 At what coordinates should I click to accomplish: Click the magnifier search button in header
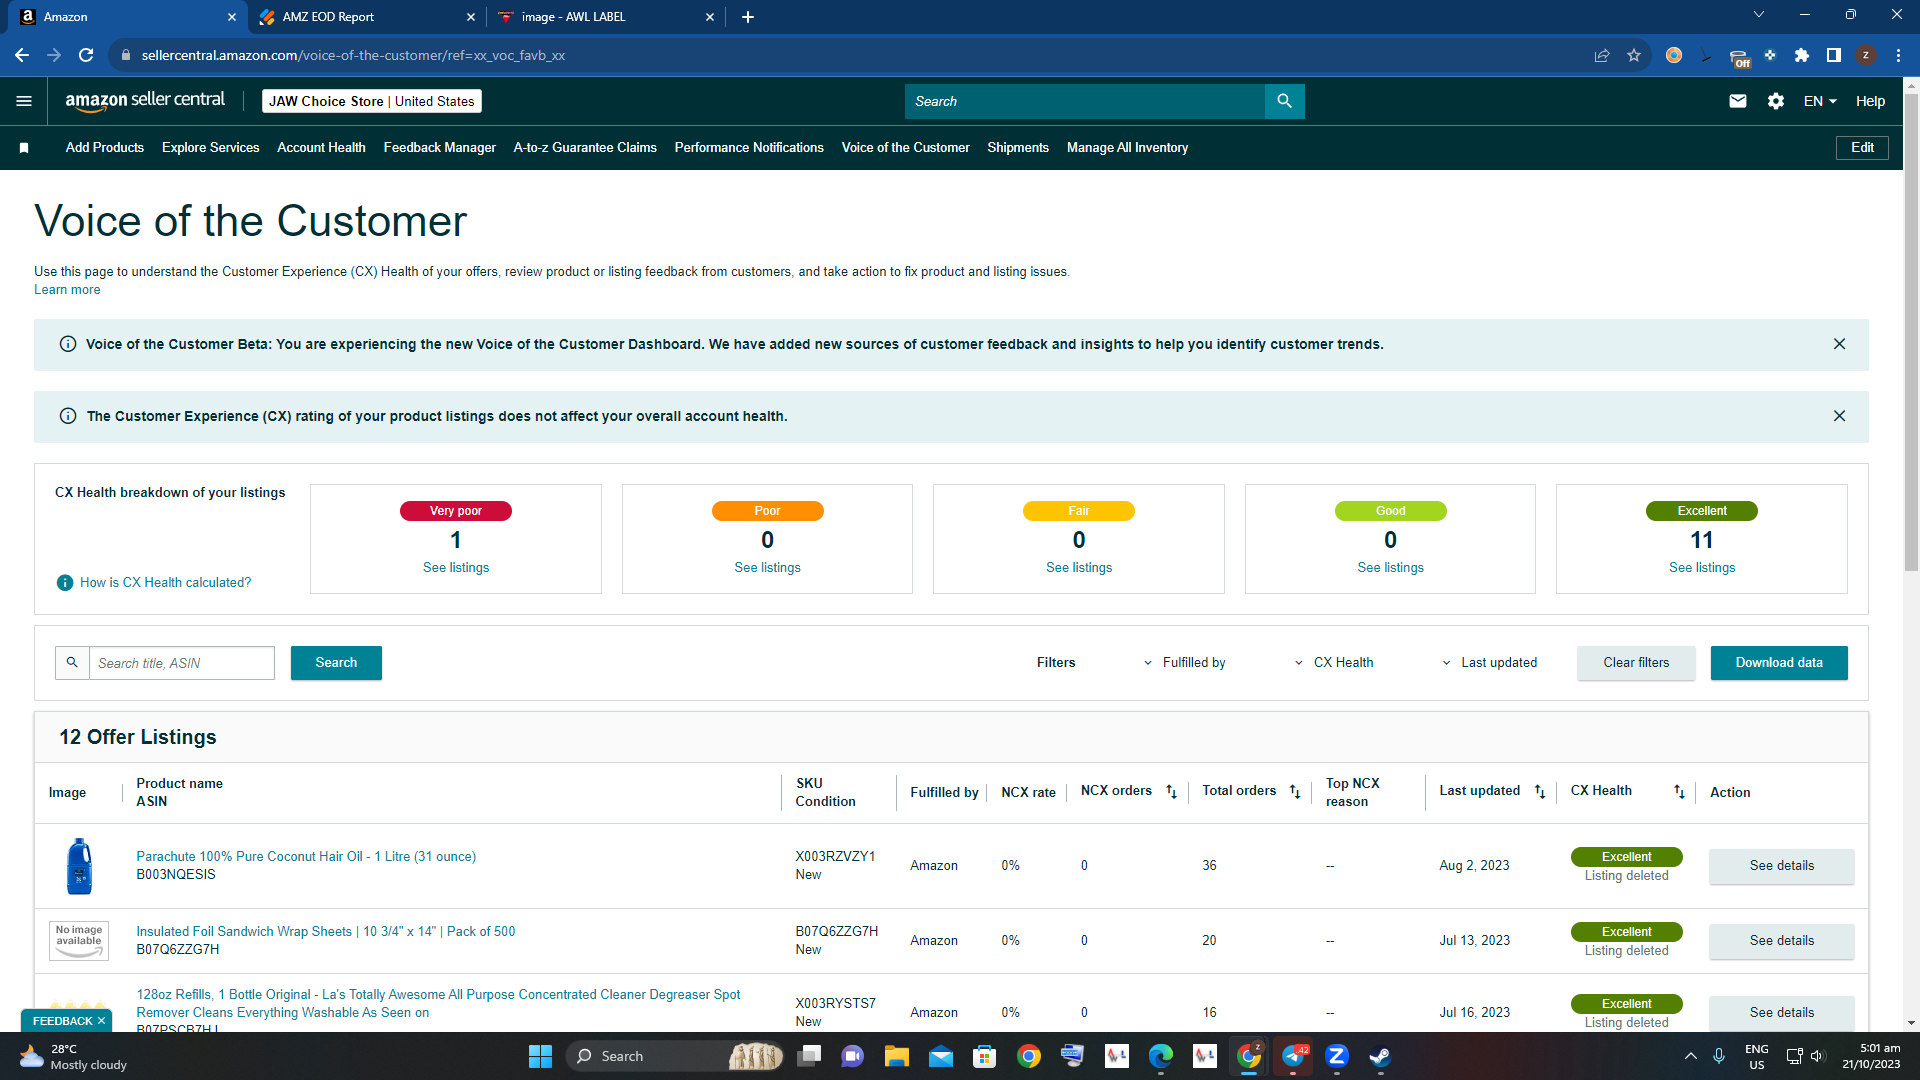pos(1284,101)
